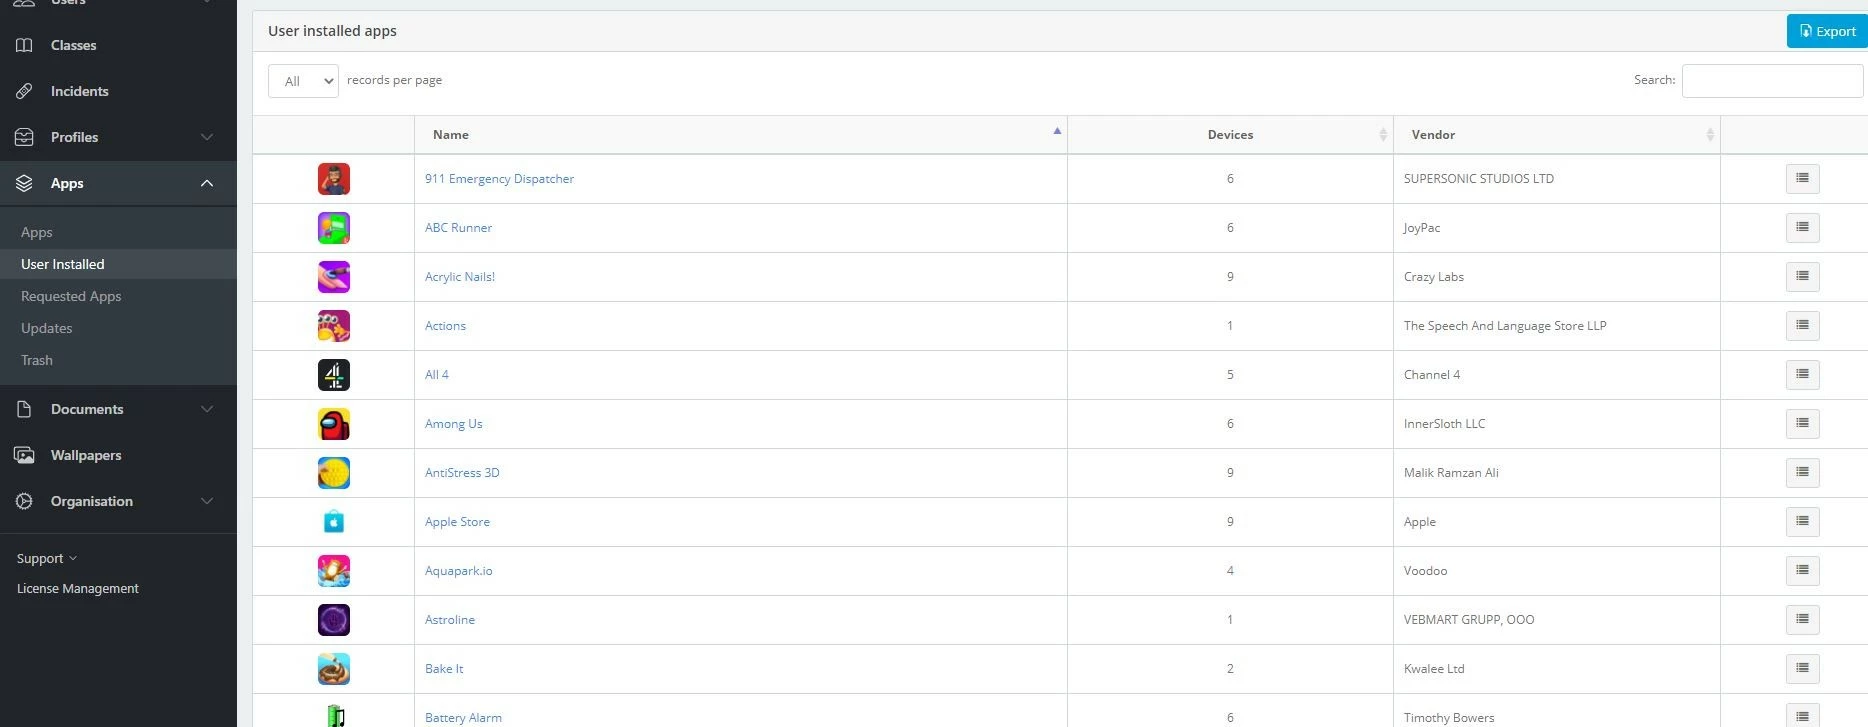This screenshot has width=1868, height=727.
Task: Click the Aquapark.io app icon
Action: click(x=334, y=571)
